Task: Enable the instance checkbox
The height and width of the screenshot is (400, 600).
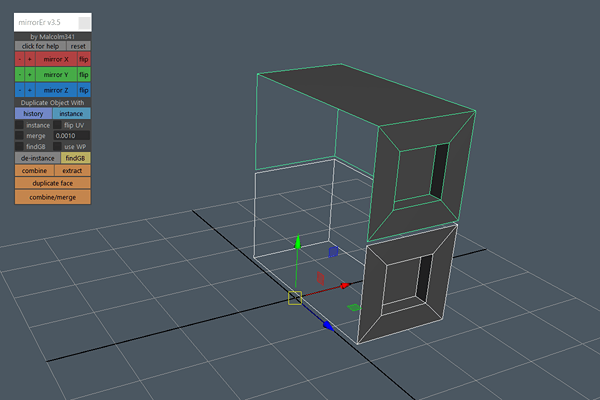Action: [x=20, y=125]
